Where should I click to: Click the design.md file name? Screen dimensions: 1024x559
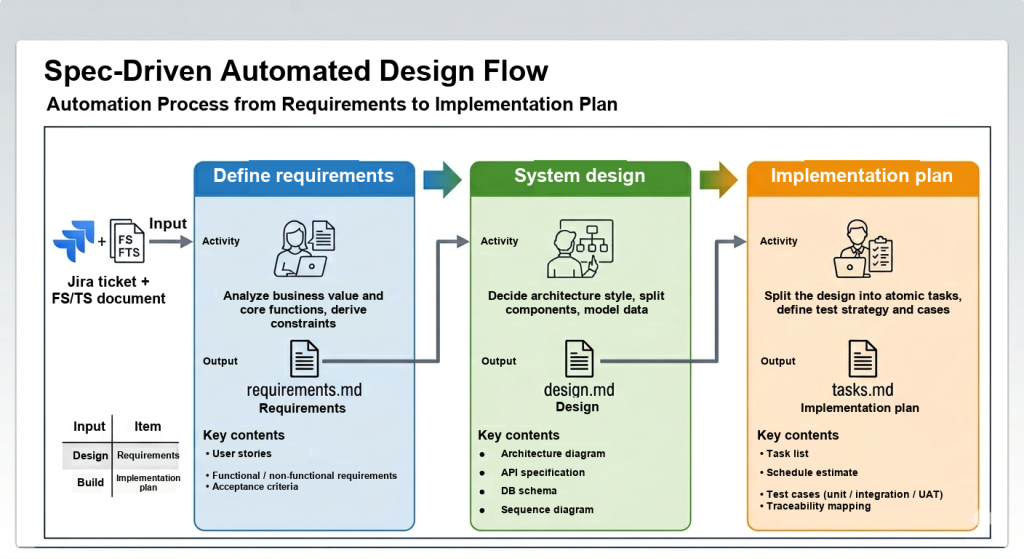tap(579, 390)
